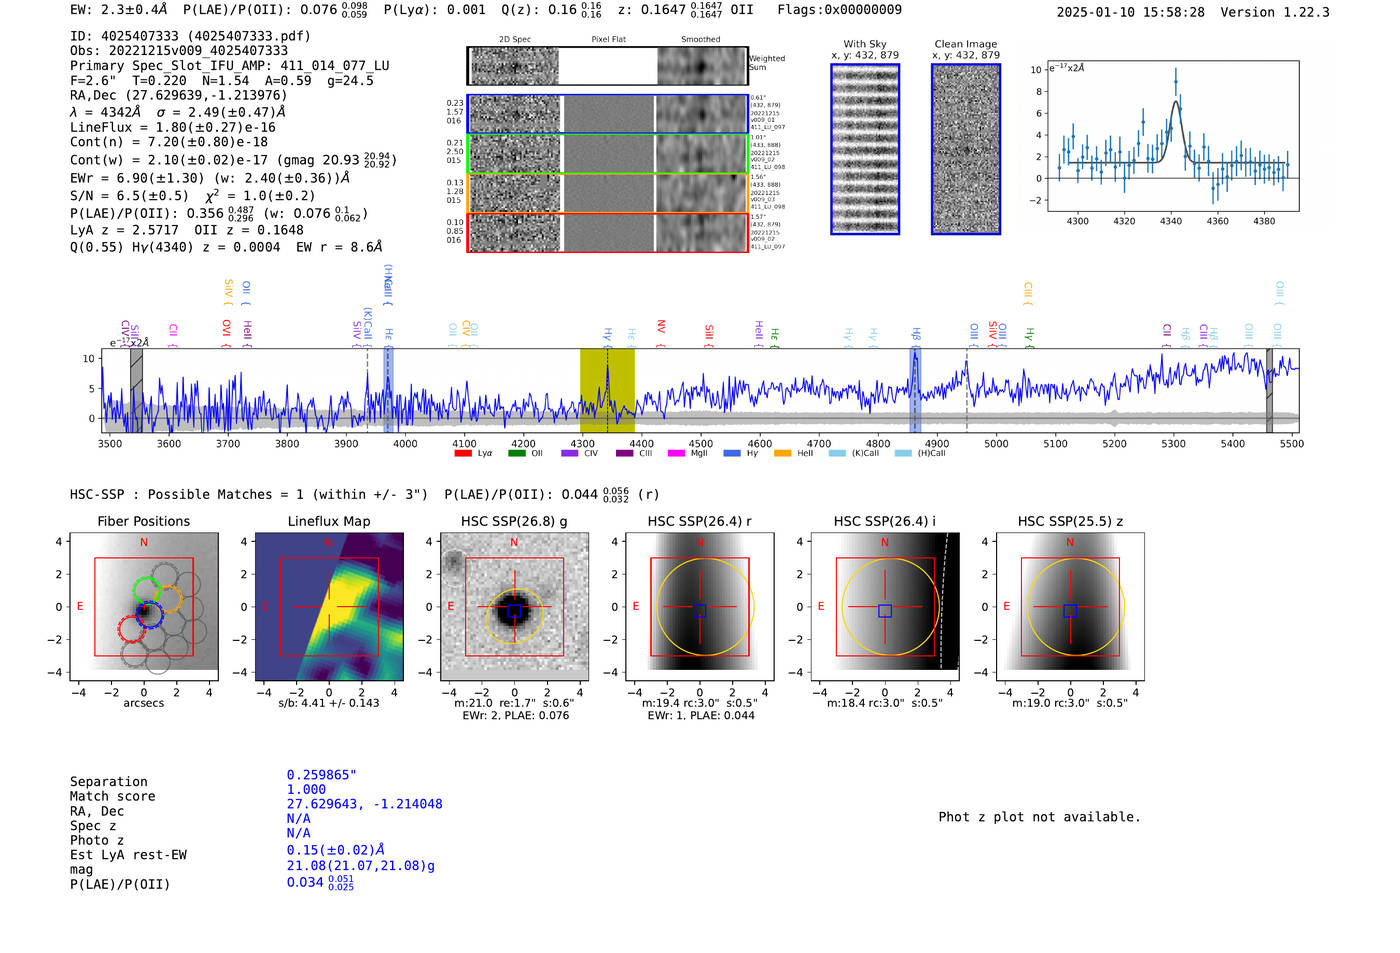View the HSC SSP r-band cutout

700,607
